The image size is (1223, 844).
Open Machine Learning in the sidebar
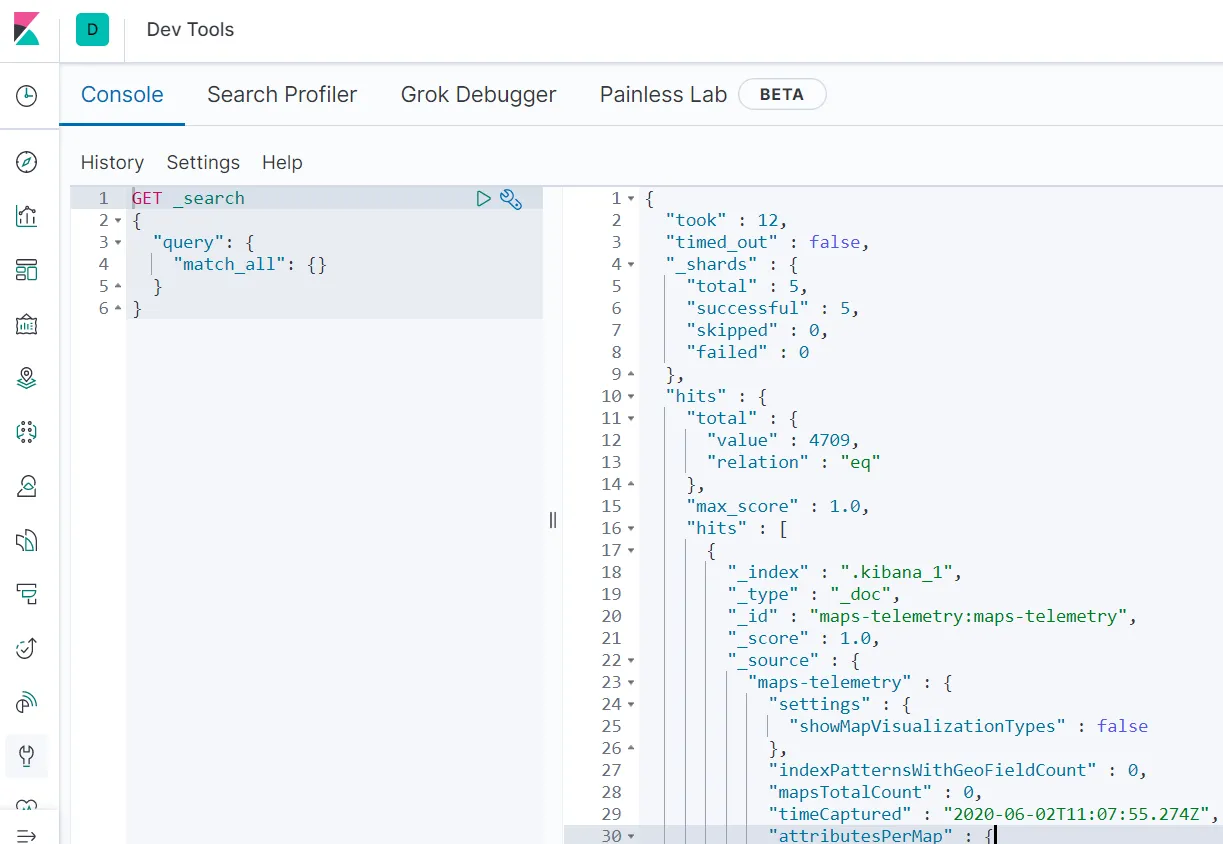click(x=27, y=432)
